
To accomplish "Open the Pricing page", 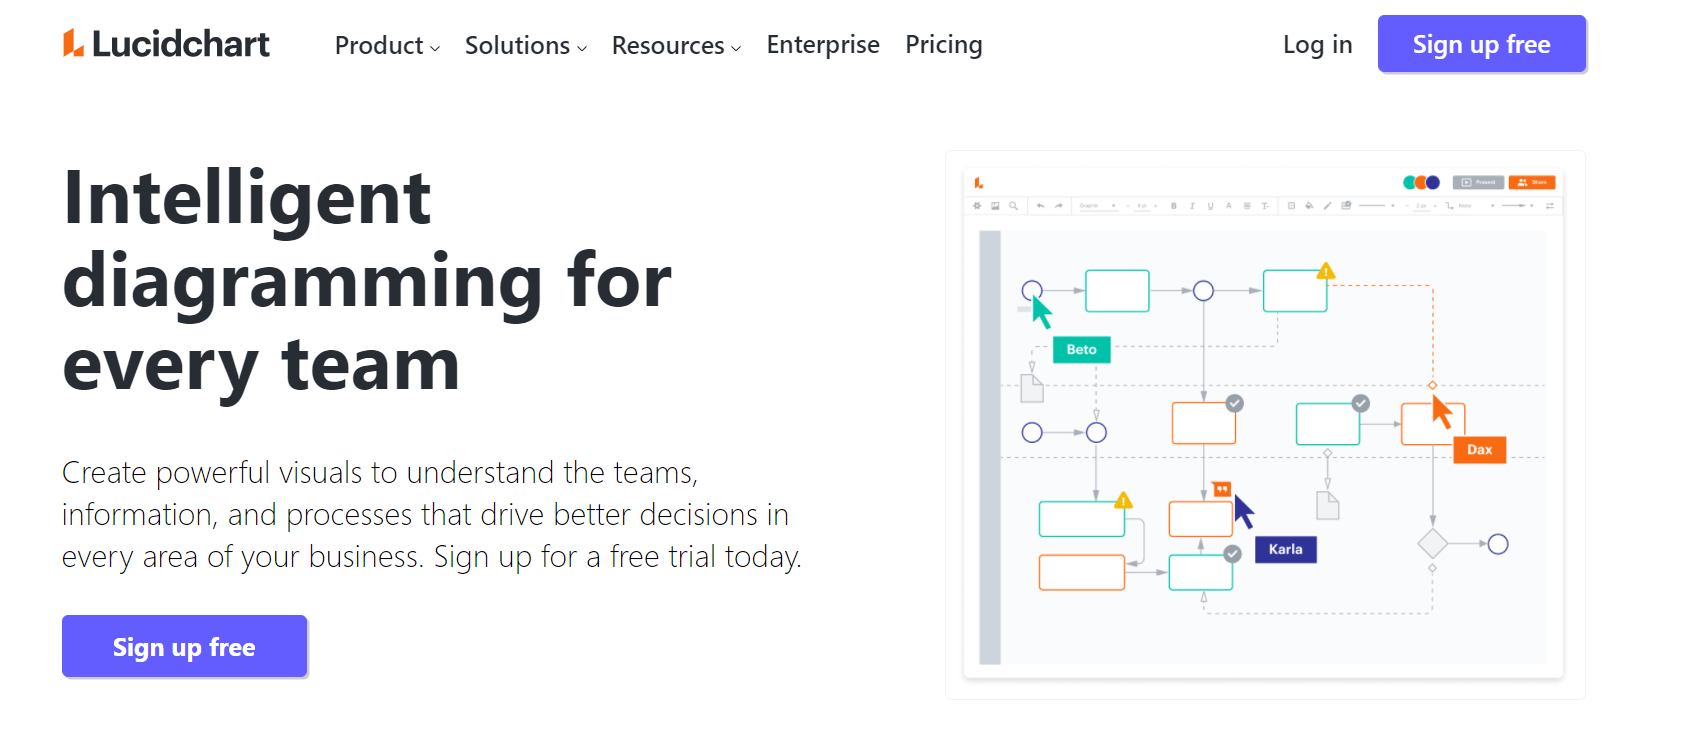I will (944, 45).
